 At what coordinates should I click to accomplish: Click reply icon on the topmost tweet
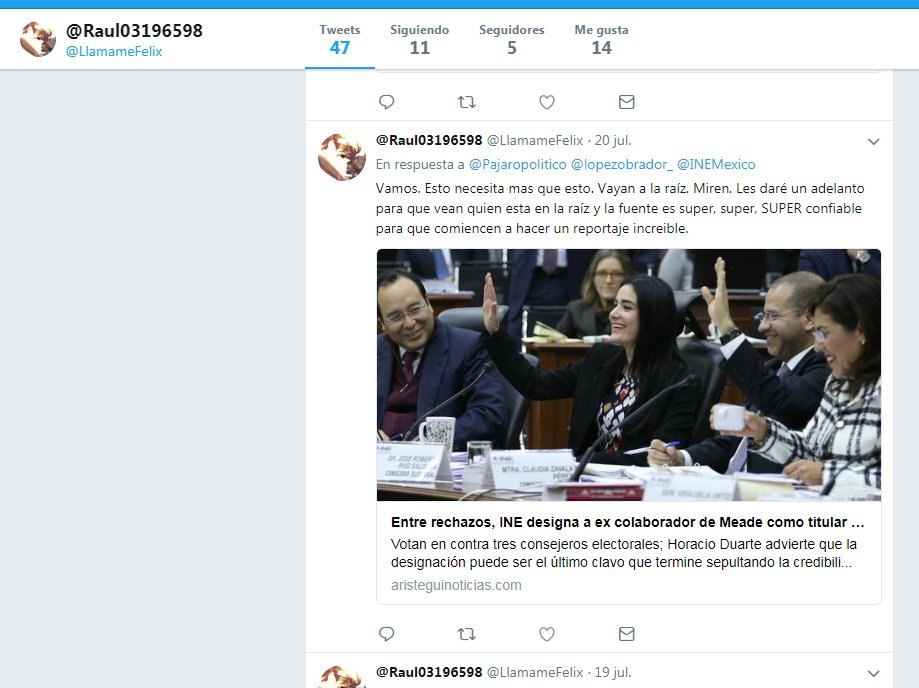pos(386,102)
